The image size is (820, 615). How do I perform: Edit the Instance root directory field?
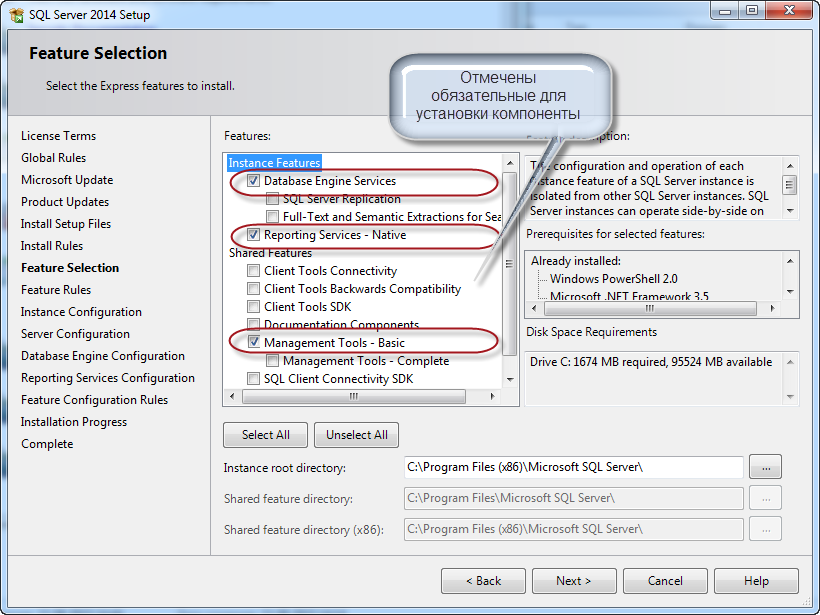(574, 467)
